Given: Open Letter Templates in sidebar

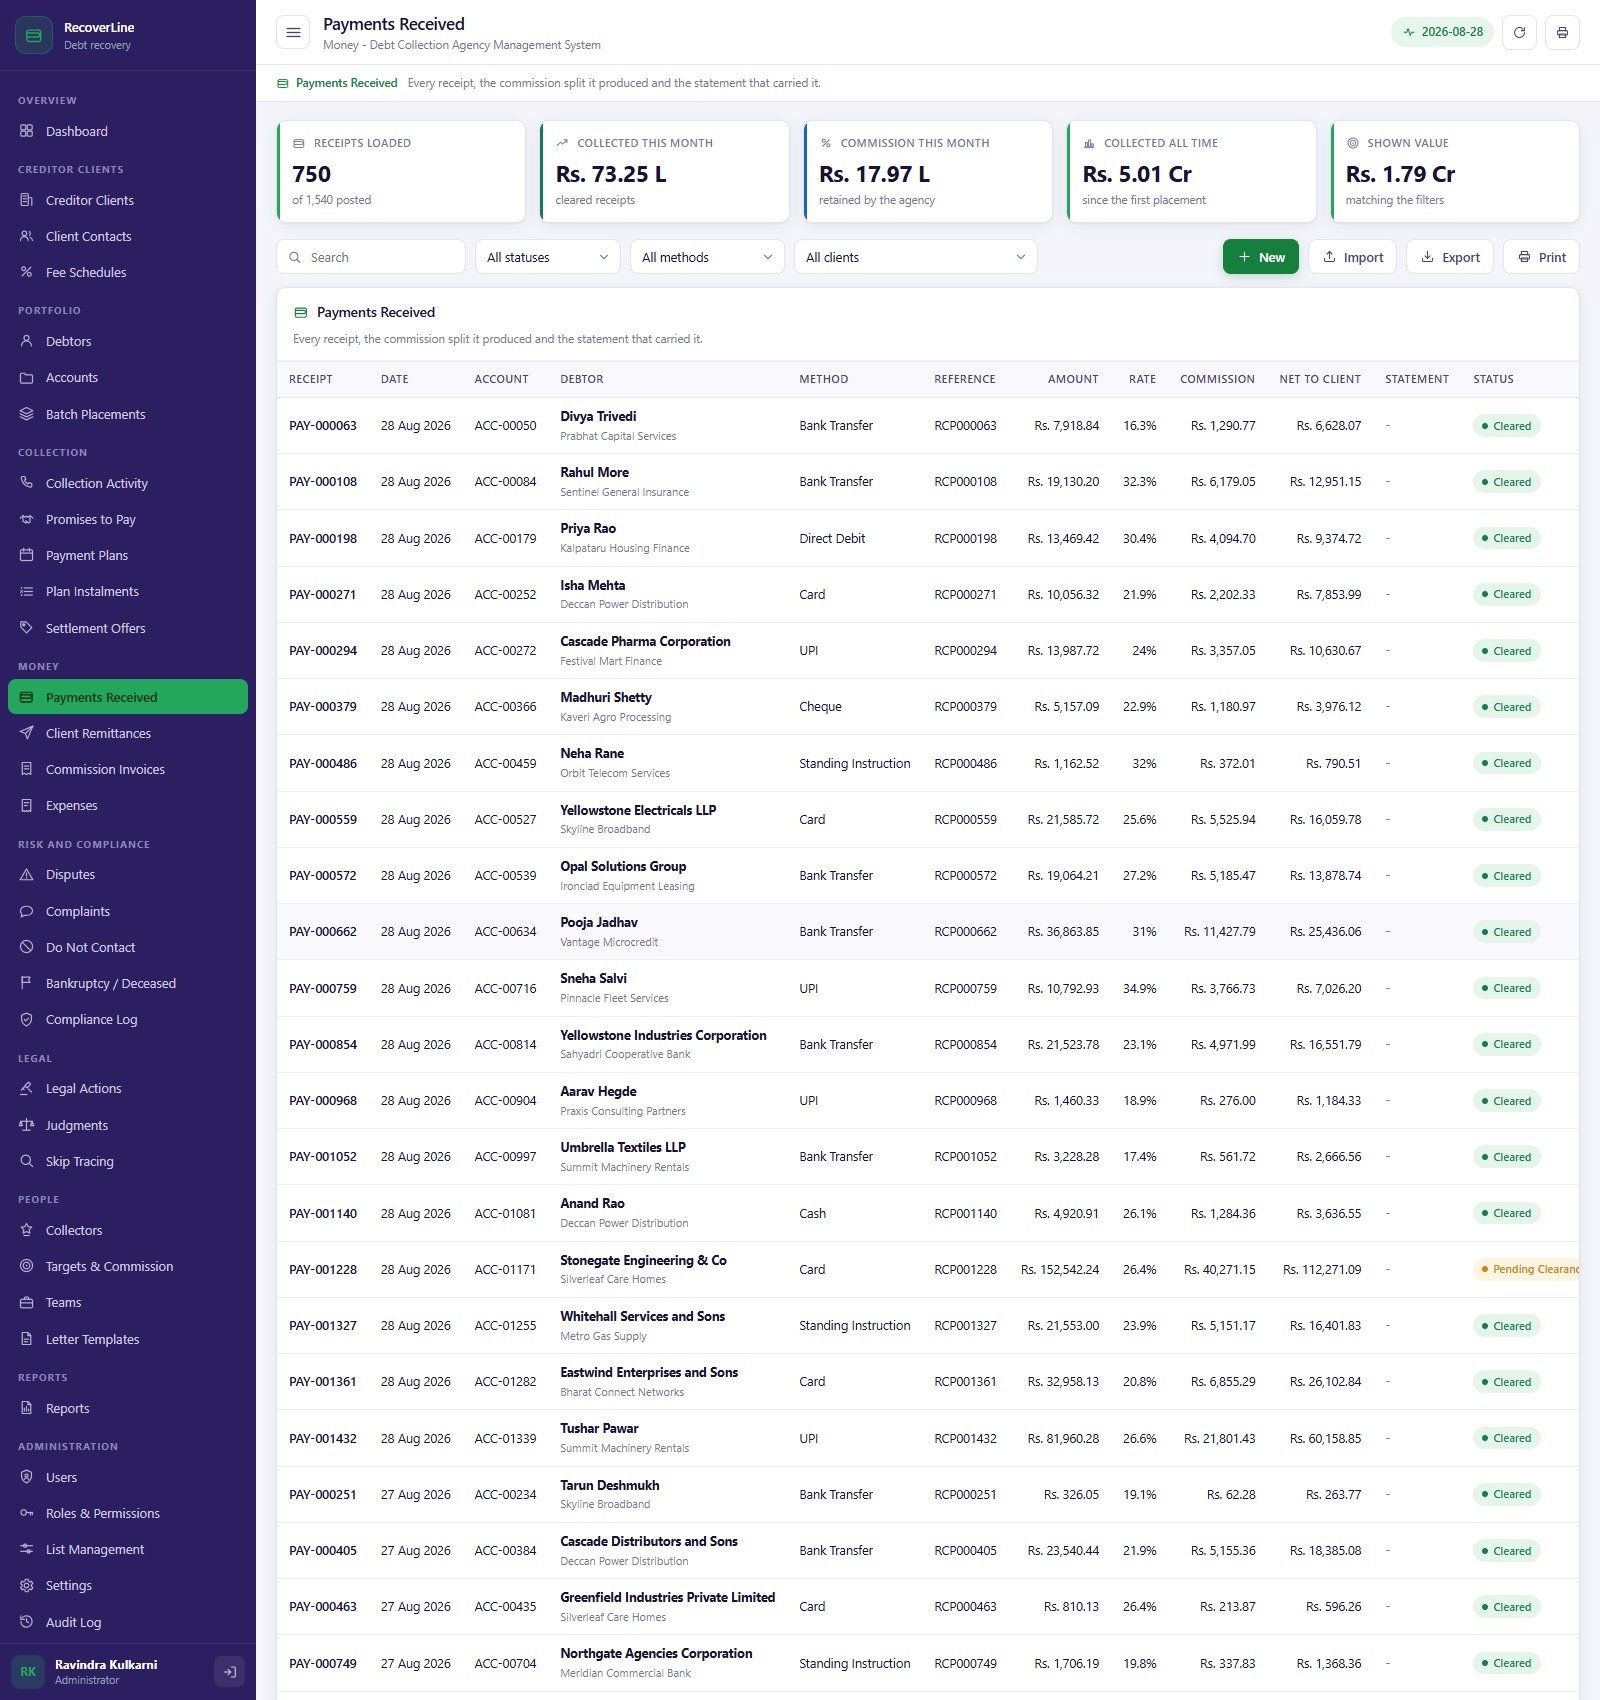Looking at the screenshot, I should click(x=128, y=1339).
